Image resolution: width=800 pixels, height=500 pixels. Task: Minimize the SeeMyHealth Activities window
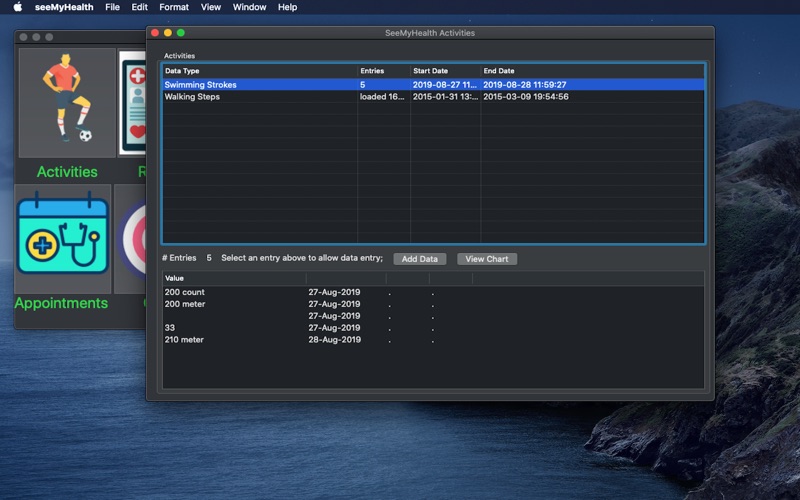pos(168,33)
